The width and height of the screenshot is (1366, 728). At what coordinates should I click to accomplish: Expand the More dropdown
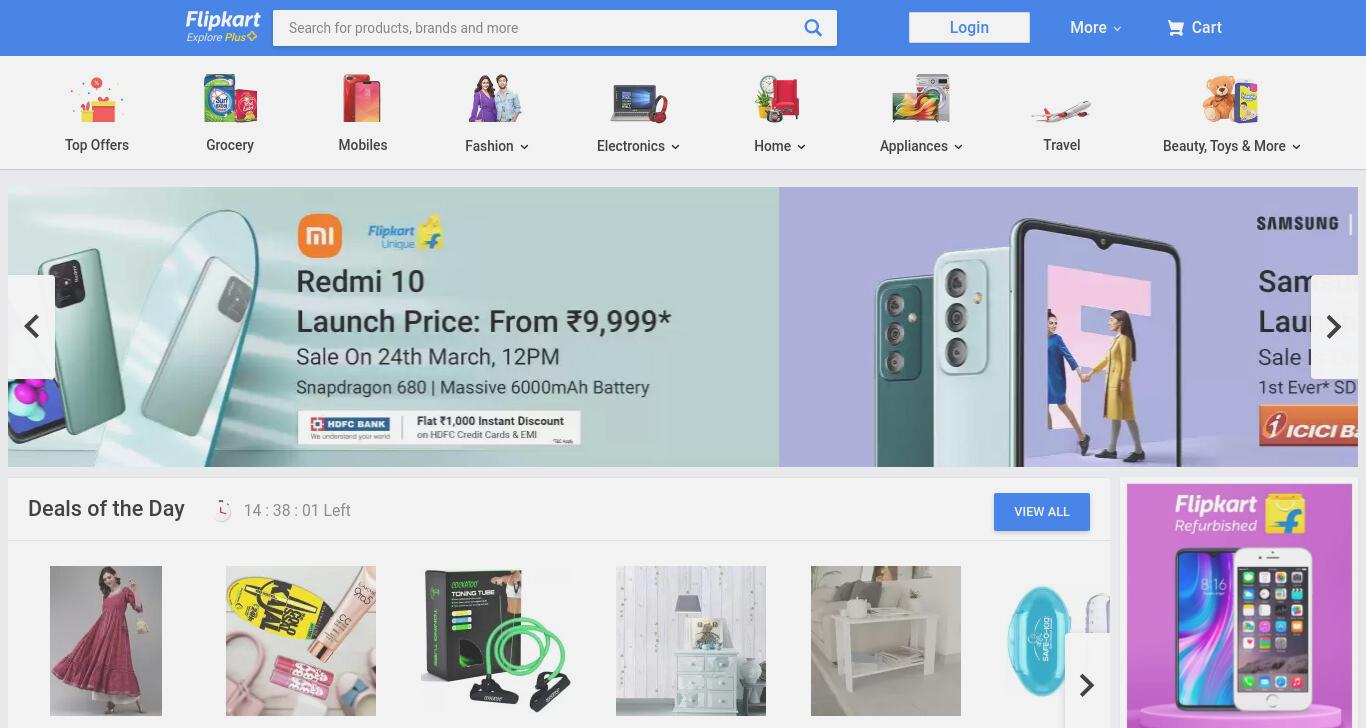tap(1095, 28)
